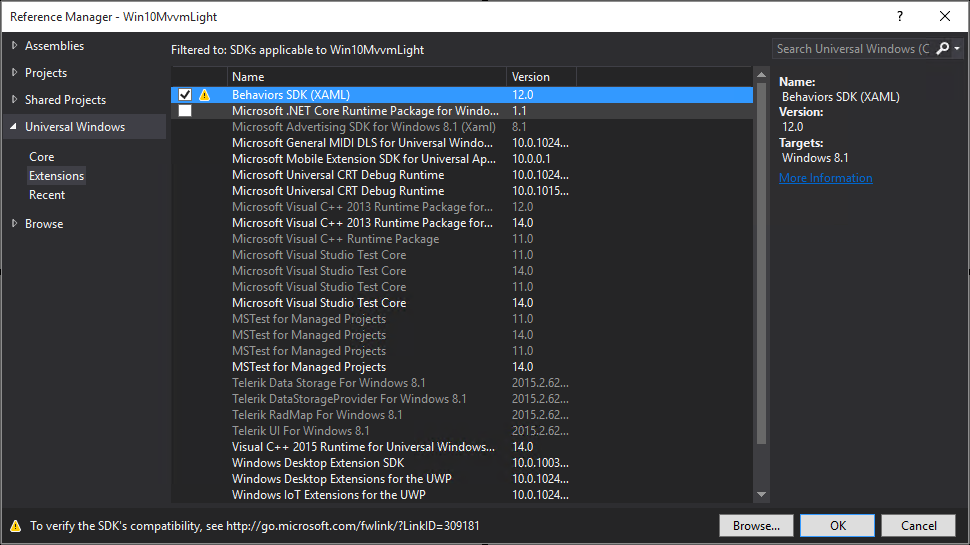The width and height of the screenshot is (970, 545).
Task: Select the Extensions sub-category
Action: point(56,176)
